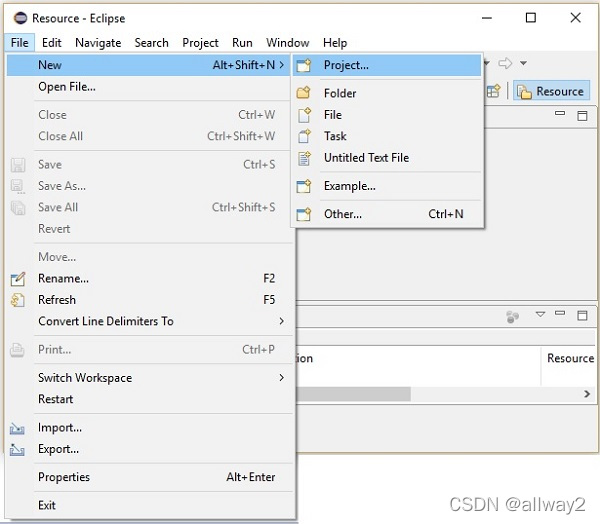
Task: Click the Eclipse logo in title bar
Action: click(x=20, y=18)
